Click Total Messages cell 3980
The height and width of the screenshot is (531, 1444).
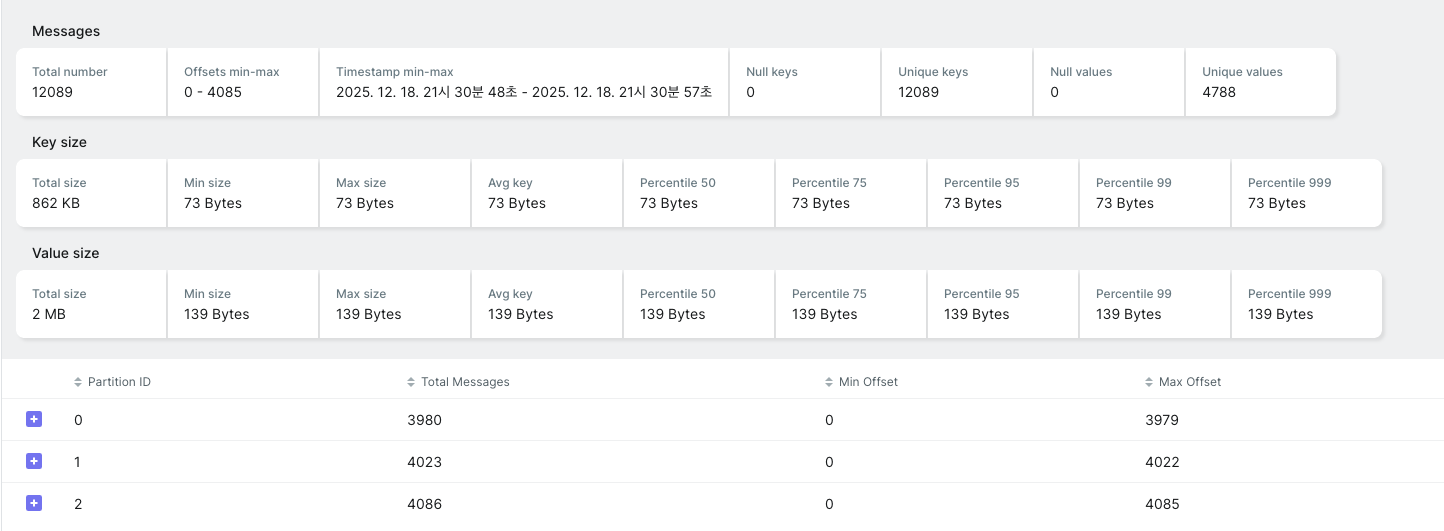coord(424,420)
